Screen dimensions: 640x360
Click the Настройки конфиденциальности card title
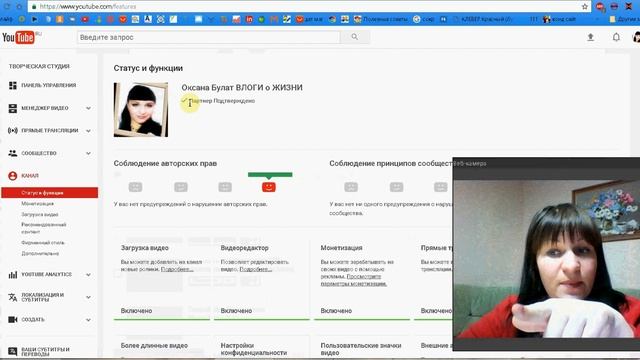coord(254,349)
